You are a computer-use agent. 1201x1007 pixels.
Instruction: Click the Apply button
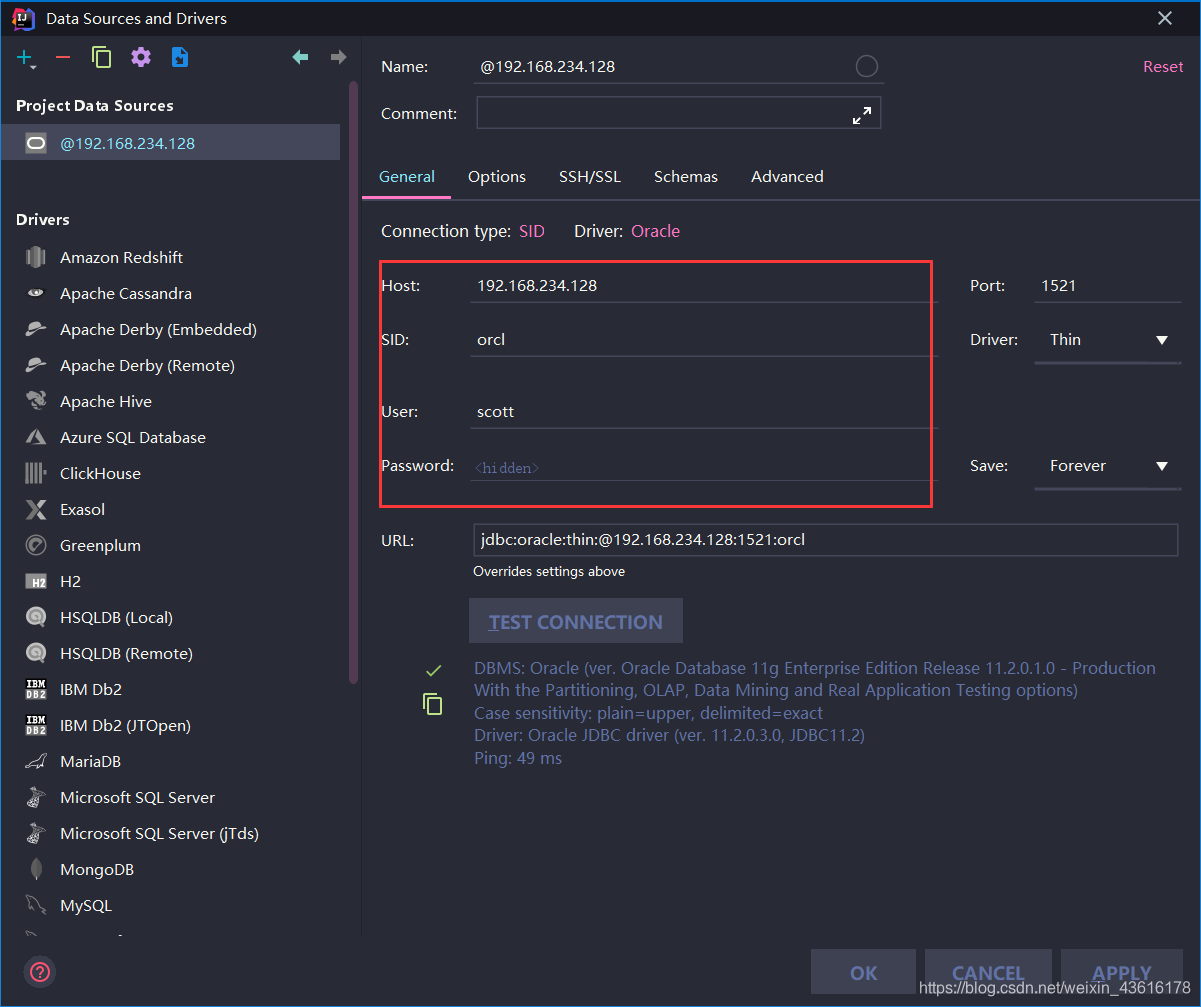coord(1122,973)
